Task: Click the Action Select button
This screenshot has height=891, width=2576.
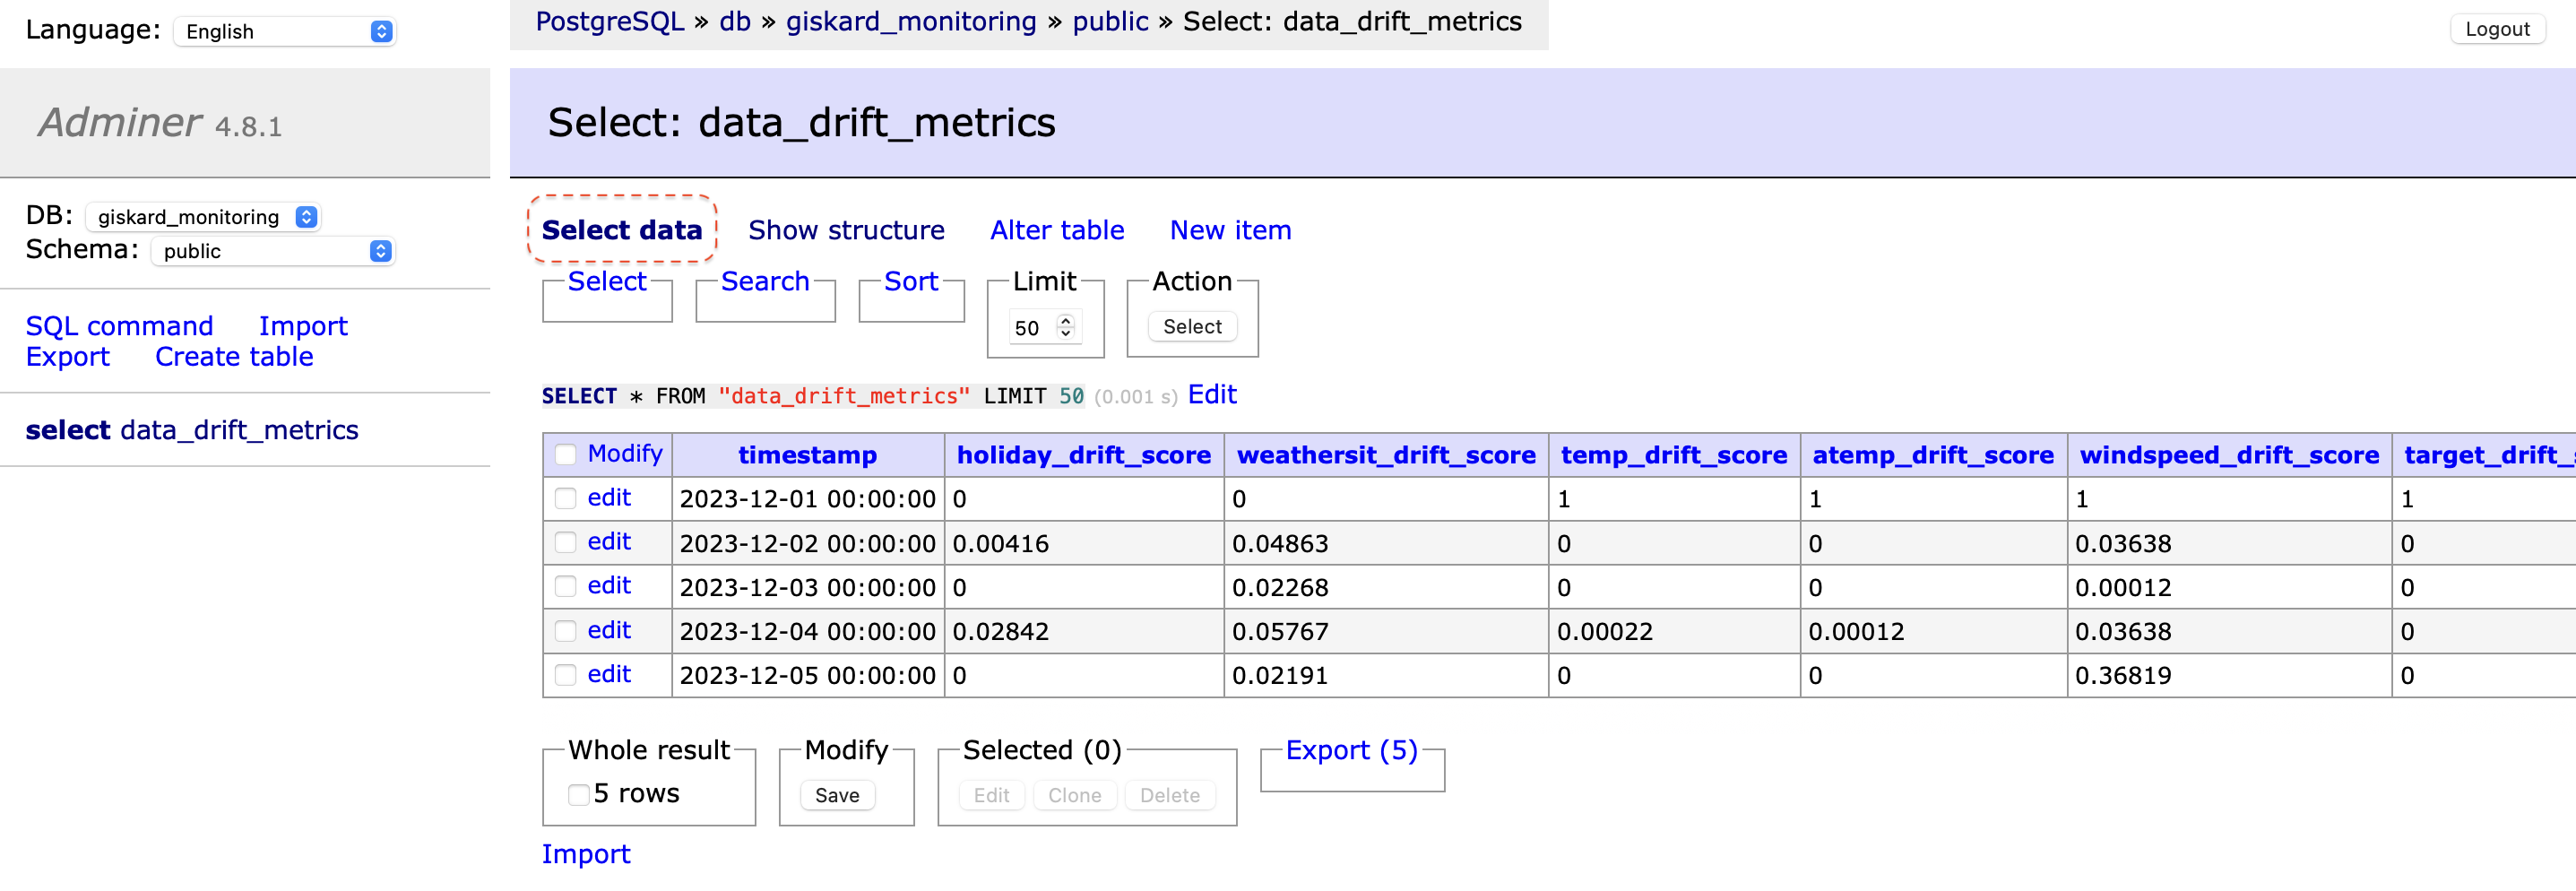Action: [1192, 327]
